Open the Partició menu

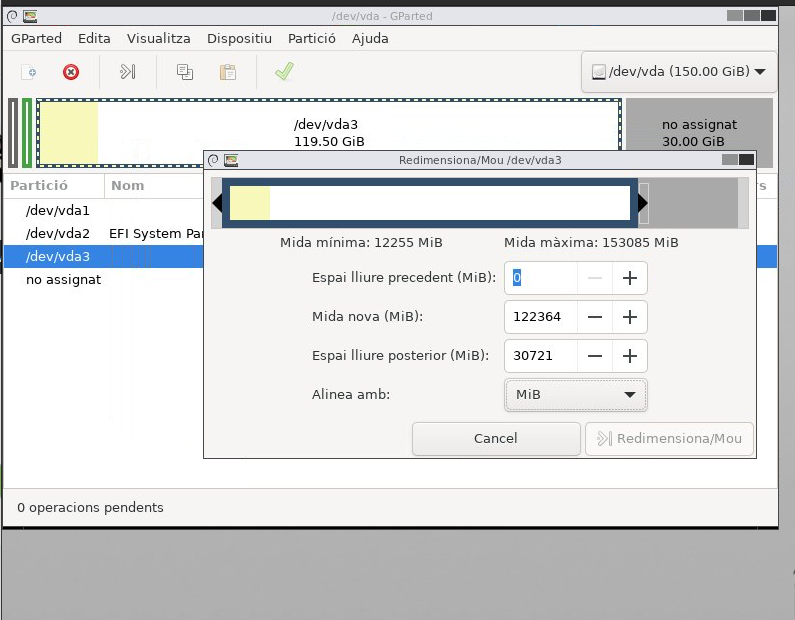(311, 38)
